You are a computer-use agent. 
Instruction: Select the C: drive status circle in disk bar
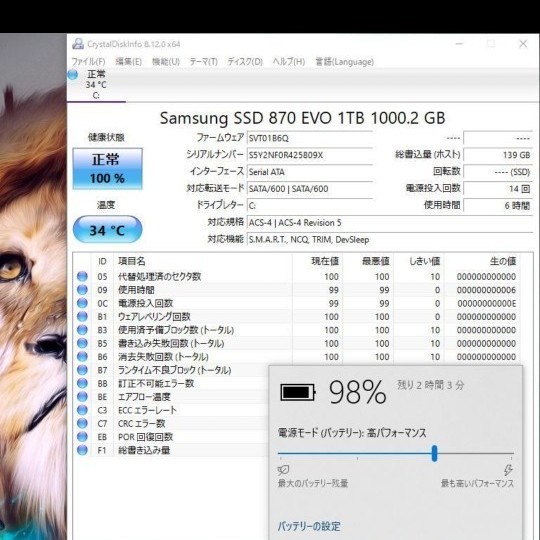pyautogui.click(x=73, y=74)
